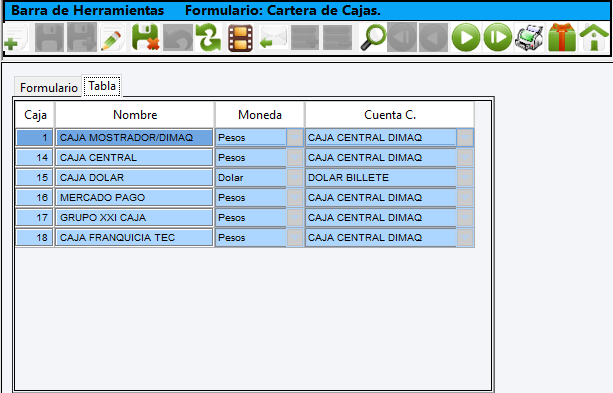Click the new record icon with green plus
613x393 pixels.
16,38
